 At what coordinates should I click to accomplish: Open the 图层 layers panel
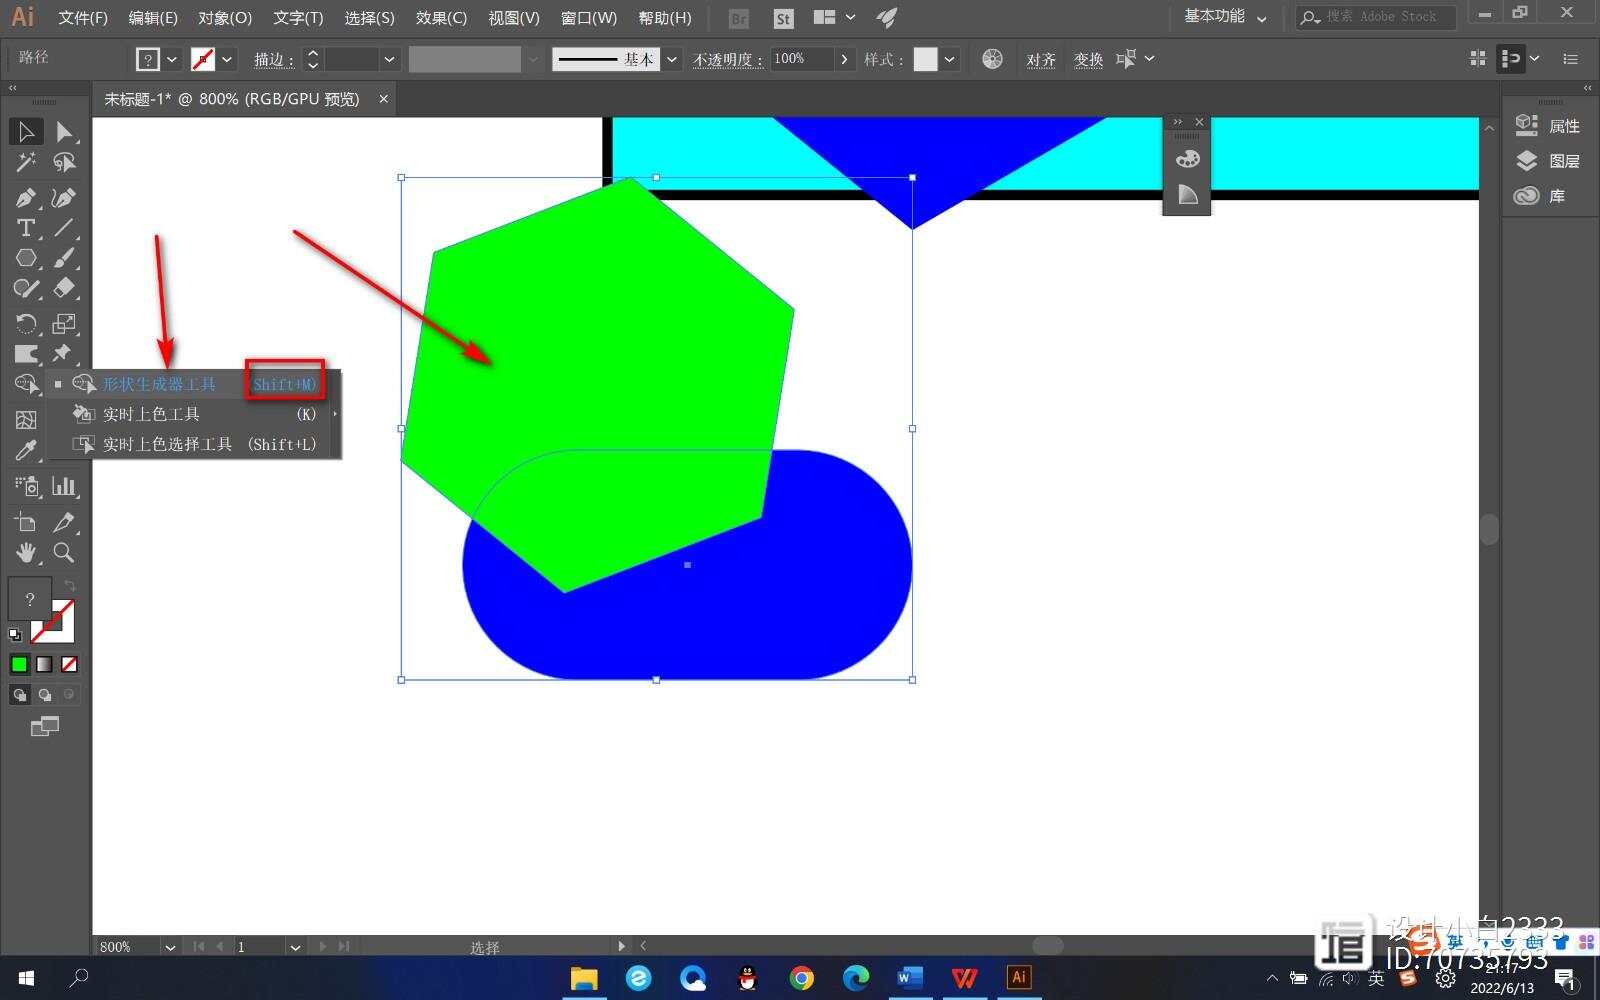pos(1549,161)
